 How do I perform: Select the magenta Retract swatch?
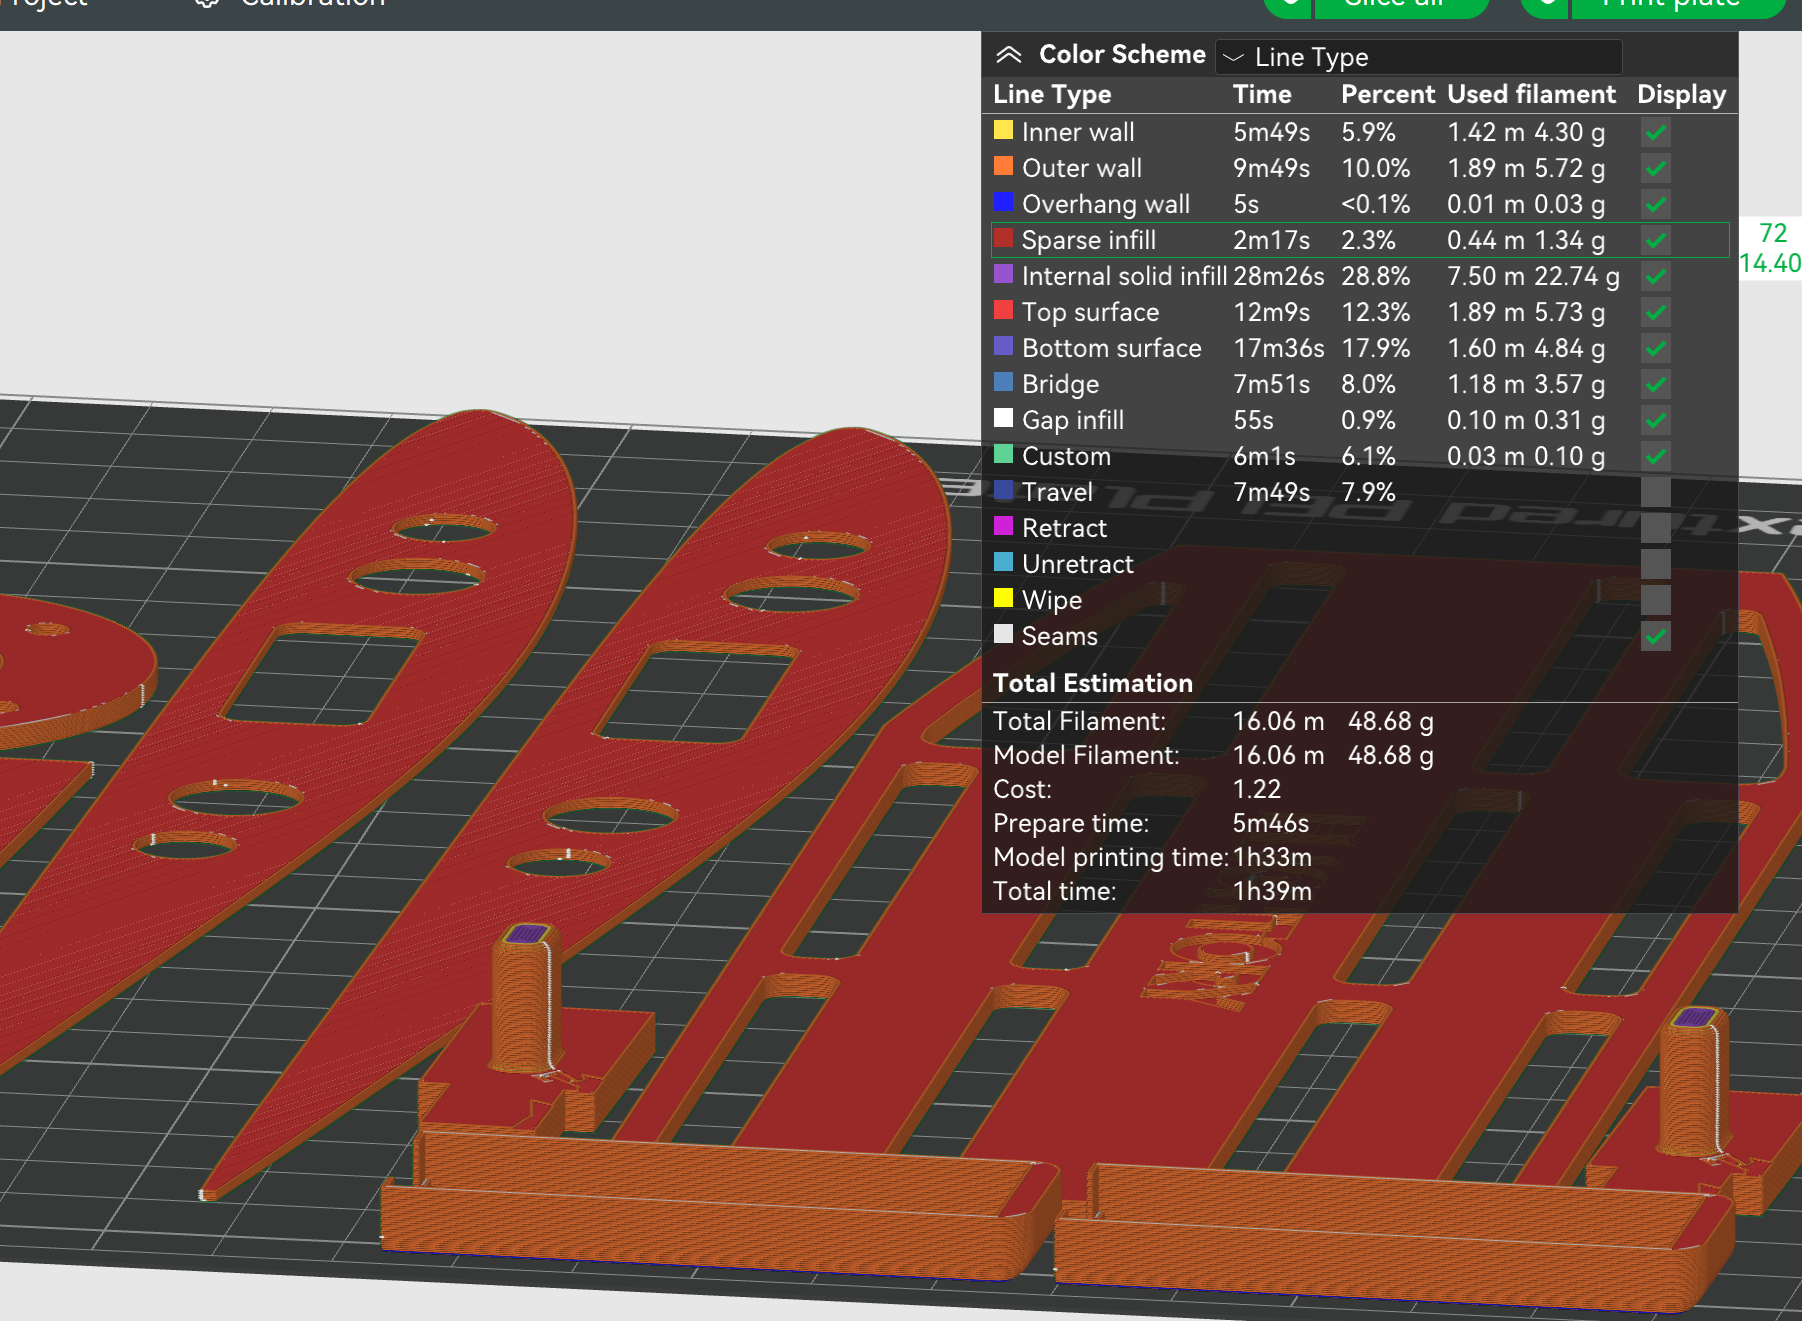coord(1003,526)
